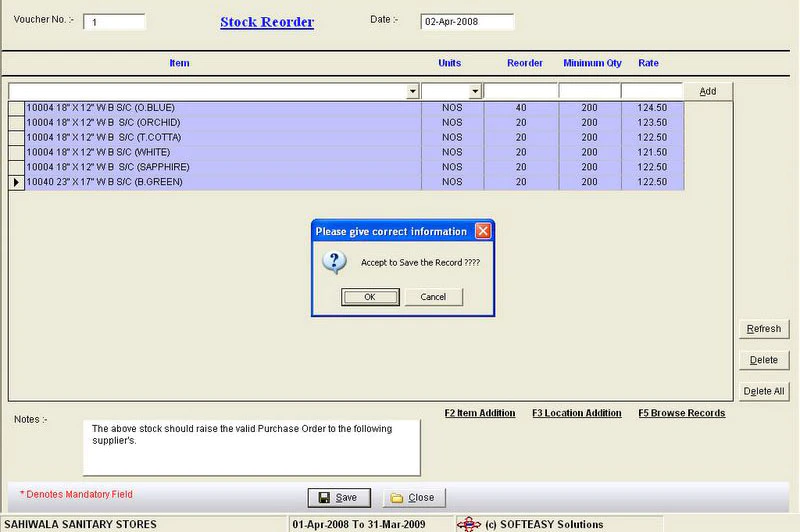Open the Item combo box dropdown arrow
The image size is (800, 532).
(412, 92)
